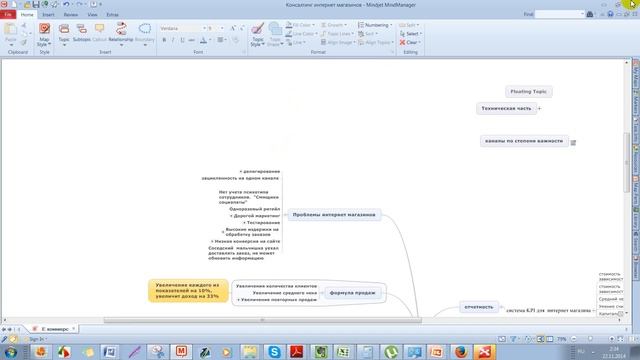Open the Clear dropdown in Editing
The image size is (640, 360).
[x=410, y=42]
